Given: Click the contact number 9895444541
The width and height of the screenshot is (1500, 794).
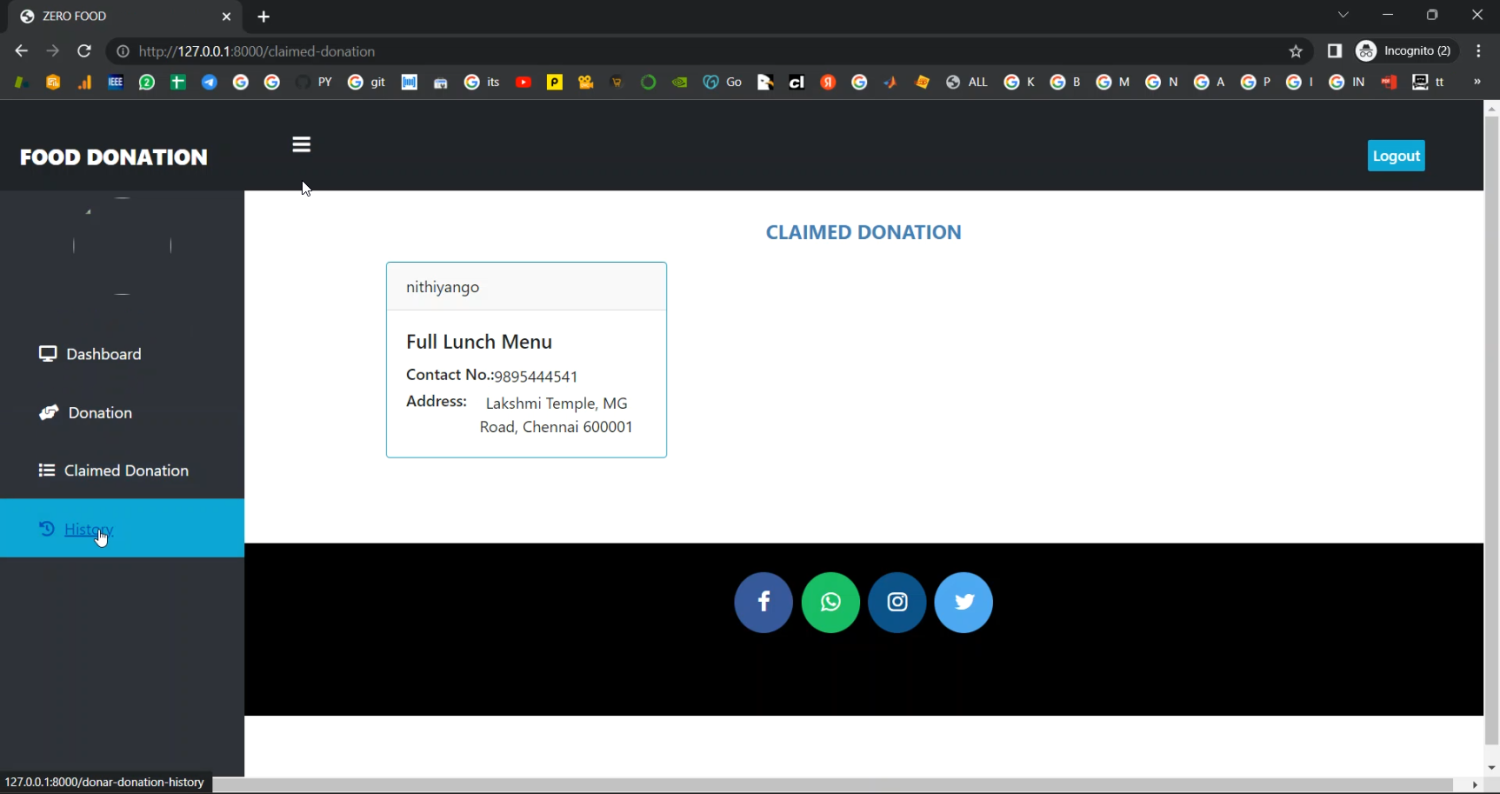Looking at the screenshot, I should pos(536,377).
